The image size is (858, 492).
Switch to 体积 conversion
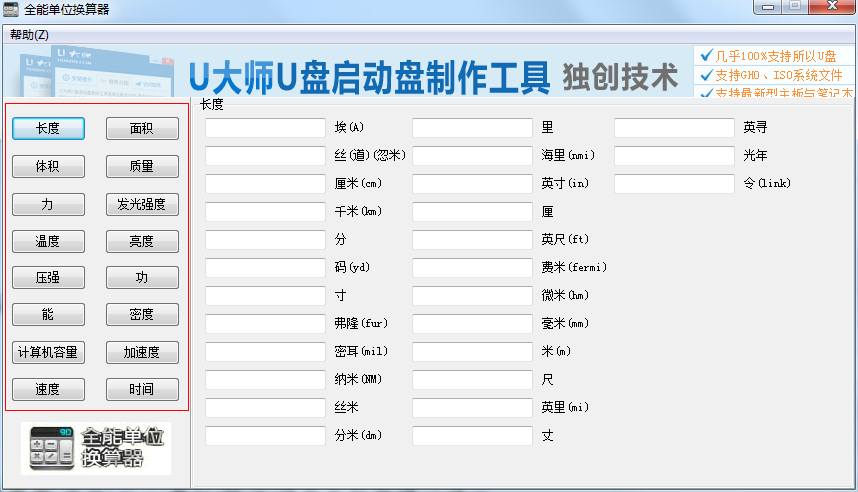48,166
